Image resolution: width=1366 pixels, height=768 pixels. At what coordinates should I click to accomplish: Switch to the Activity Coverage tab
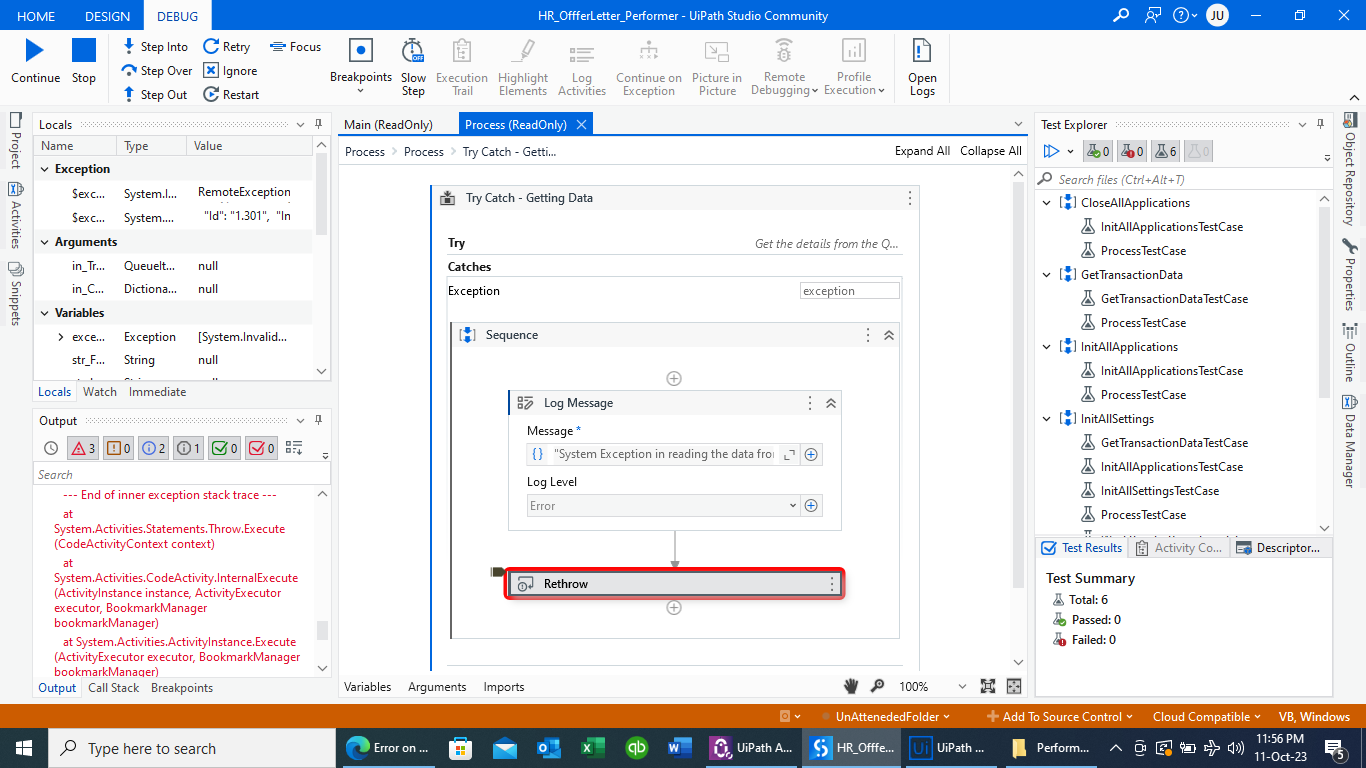click(1179, 548)
